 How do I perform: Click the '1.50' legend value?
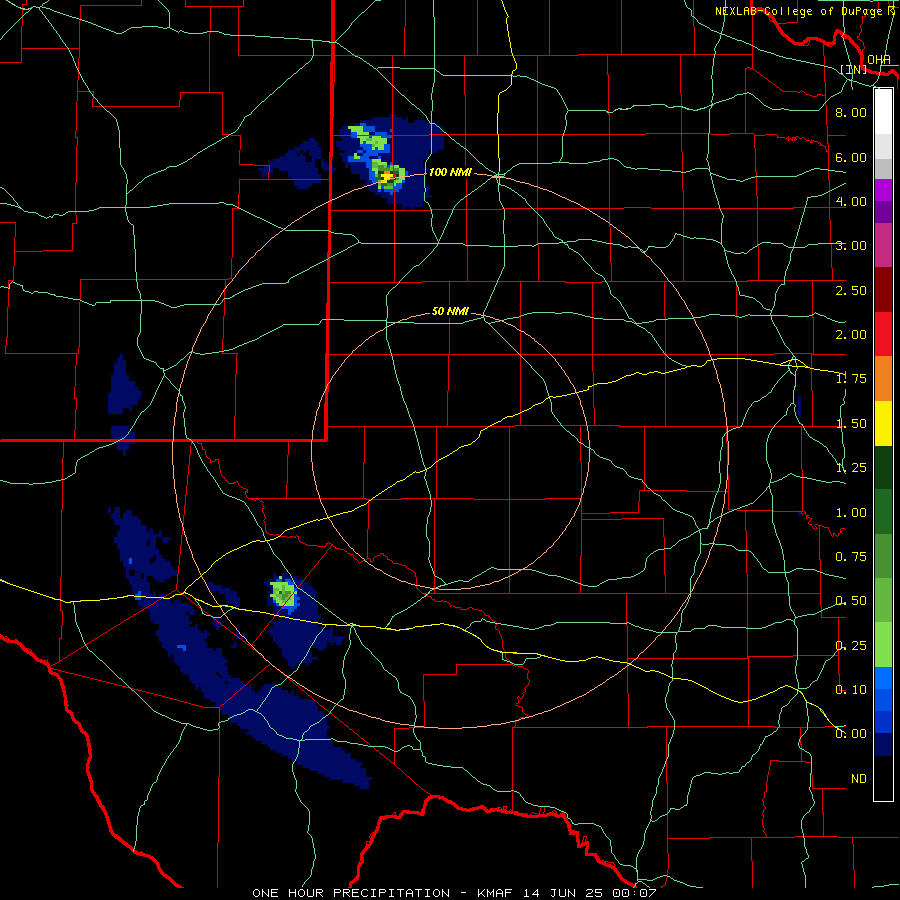[x=851, y=424]
